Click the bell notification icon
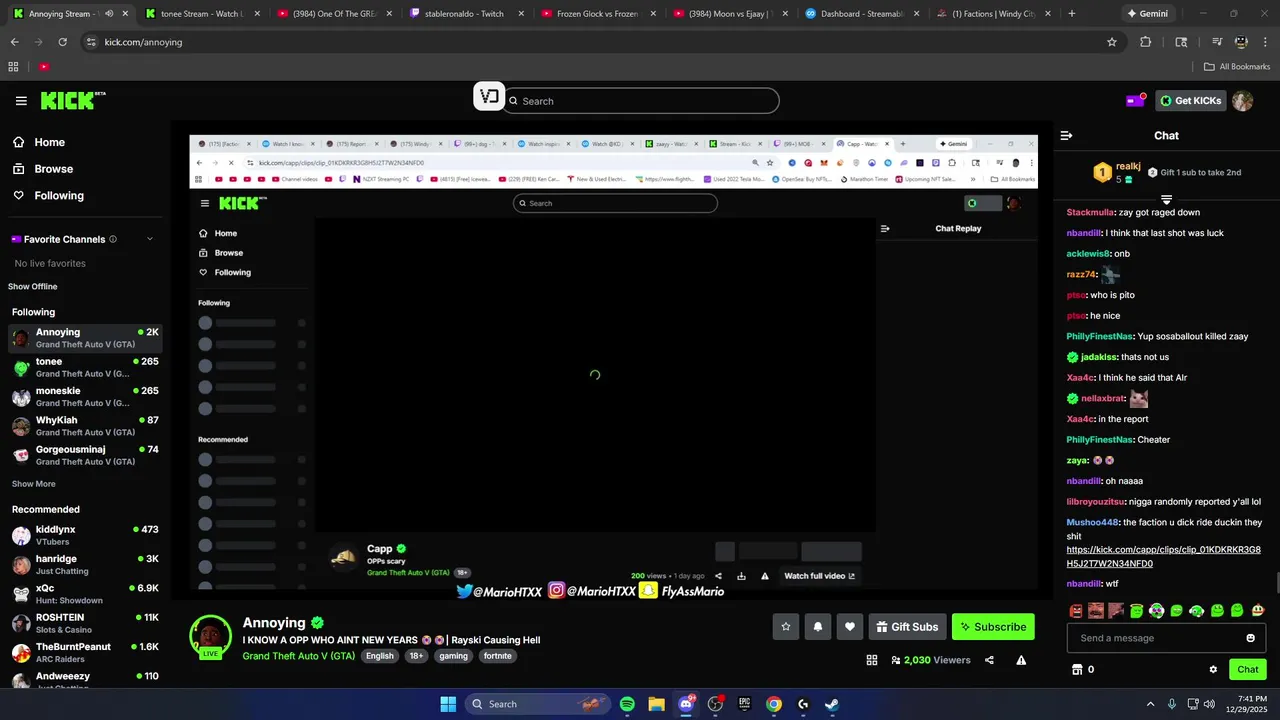This screenshot has height=720, width=1280. 818,627
